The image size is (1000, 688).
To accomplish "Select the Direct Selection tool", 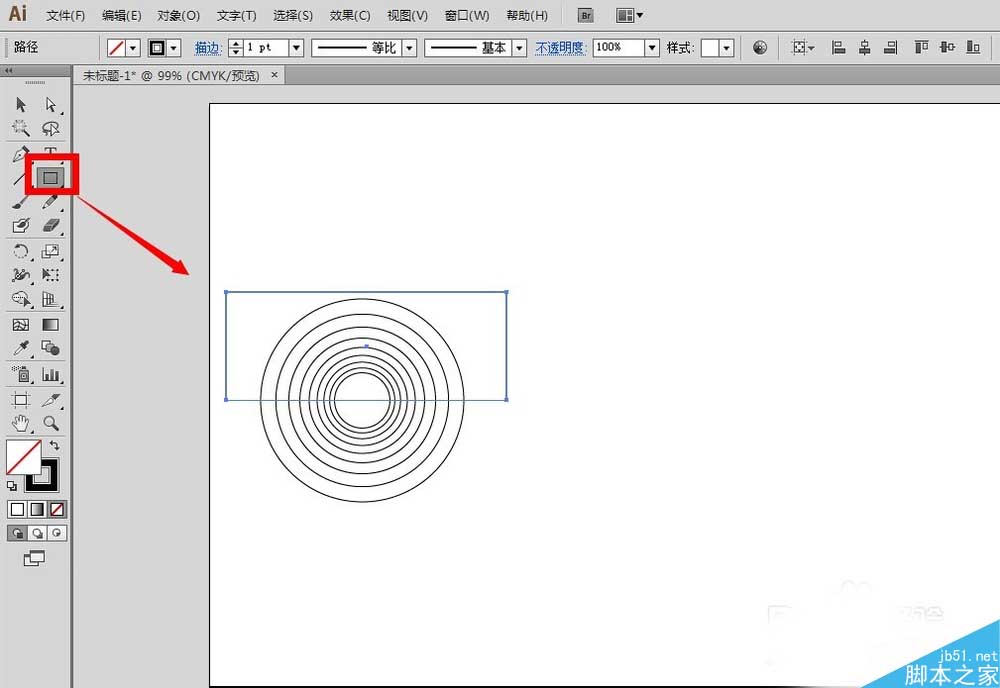I will pos(50,105).
